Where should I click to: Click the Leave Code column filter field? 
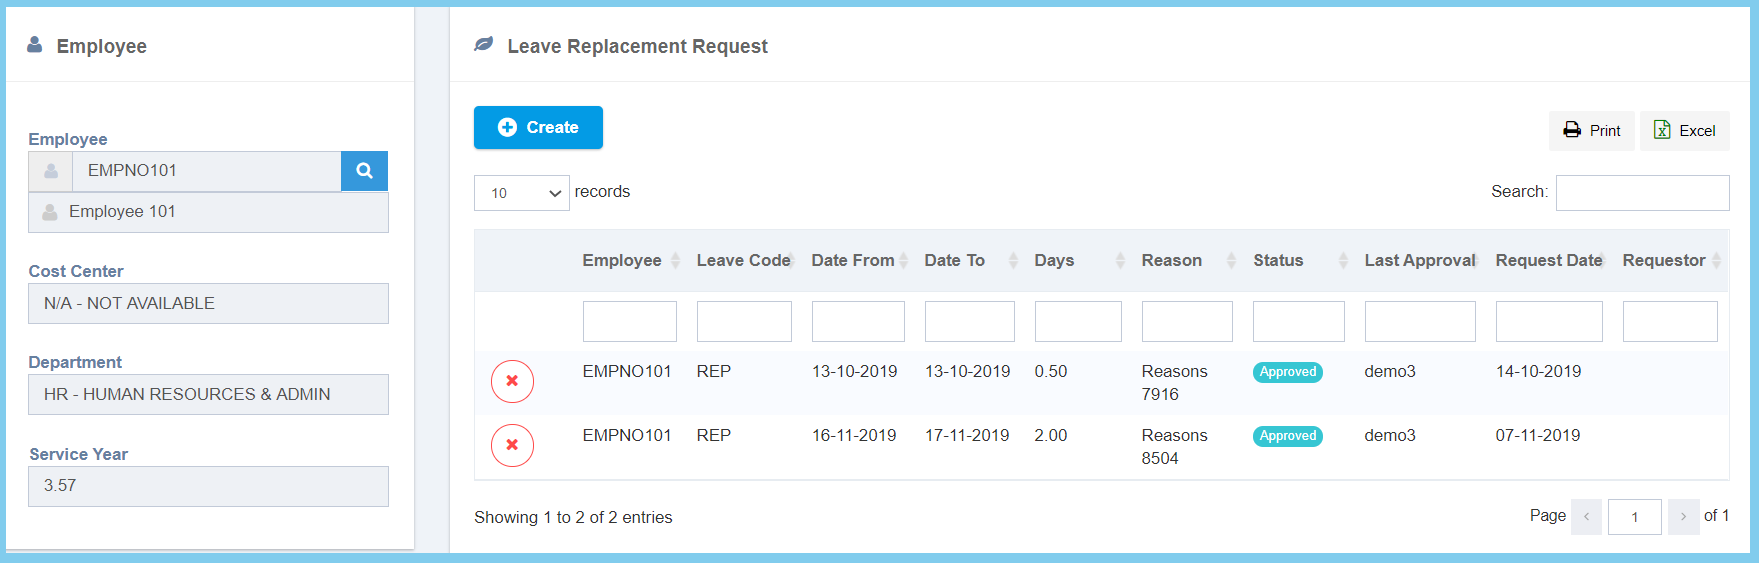(x=744, y=322)
